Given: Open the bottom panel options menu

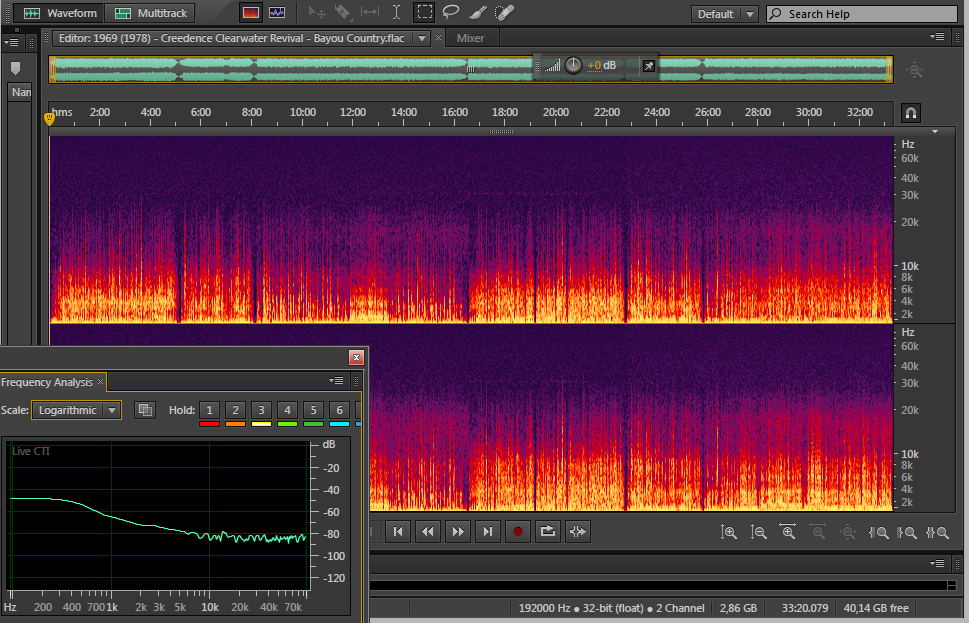Looking at the screenshot, I should 937,564.
